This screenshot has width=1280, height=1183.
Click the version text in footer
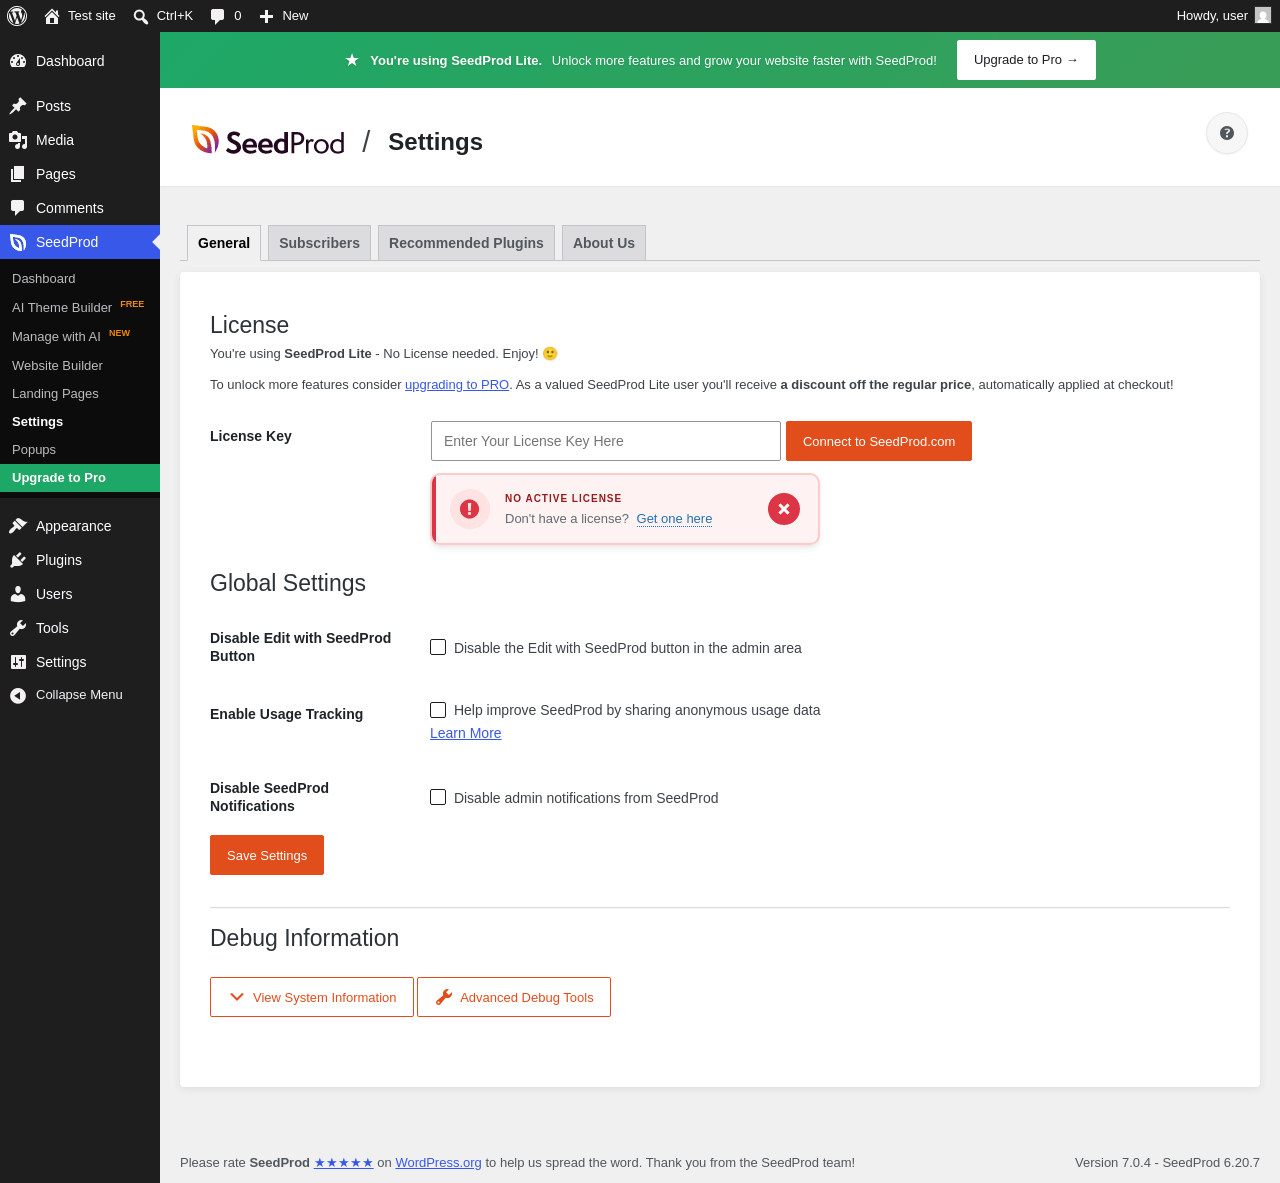click(1167, 1163)
